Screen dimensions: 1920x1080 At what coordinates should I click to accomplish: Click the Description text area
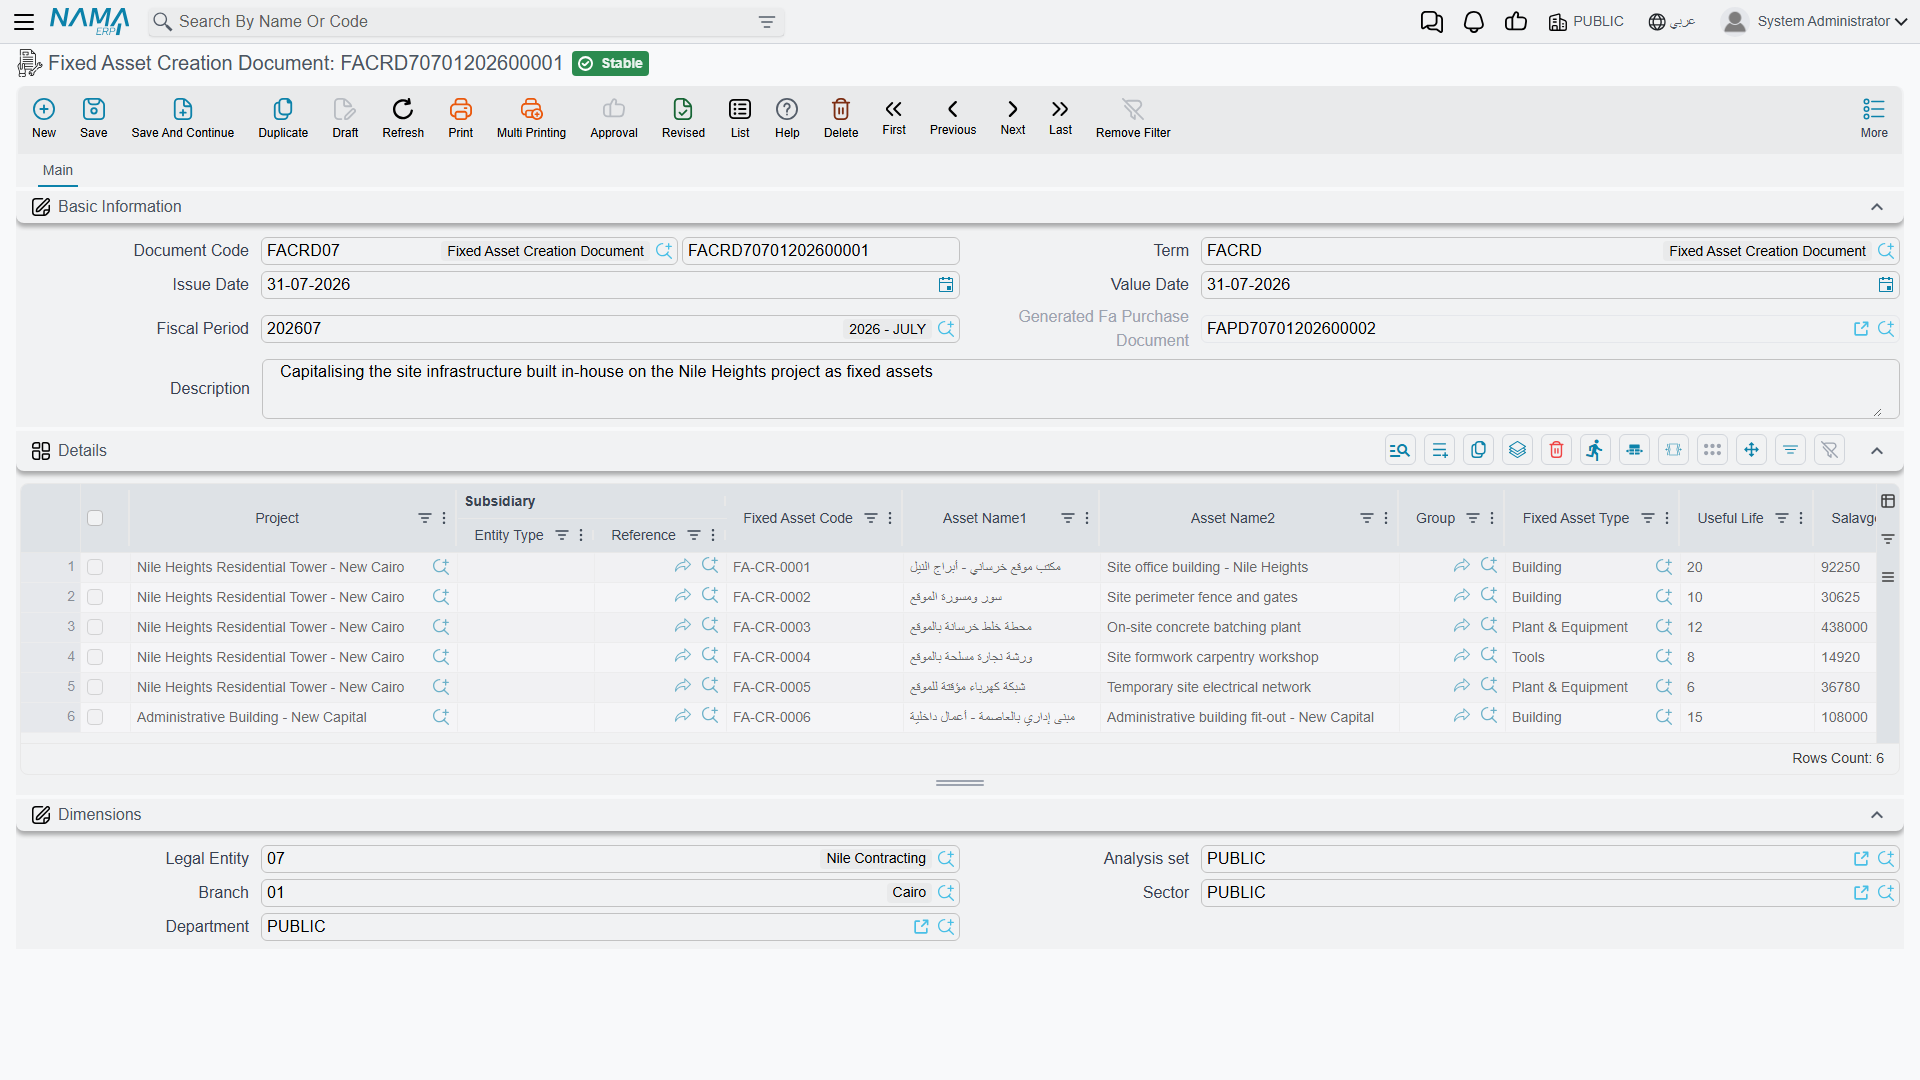pos(1080,389)
